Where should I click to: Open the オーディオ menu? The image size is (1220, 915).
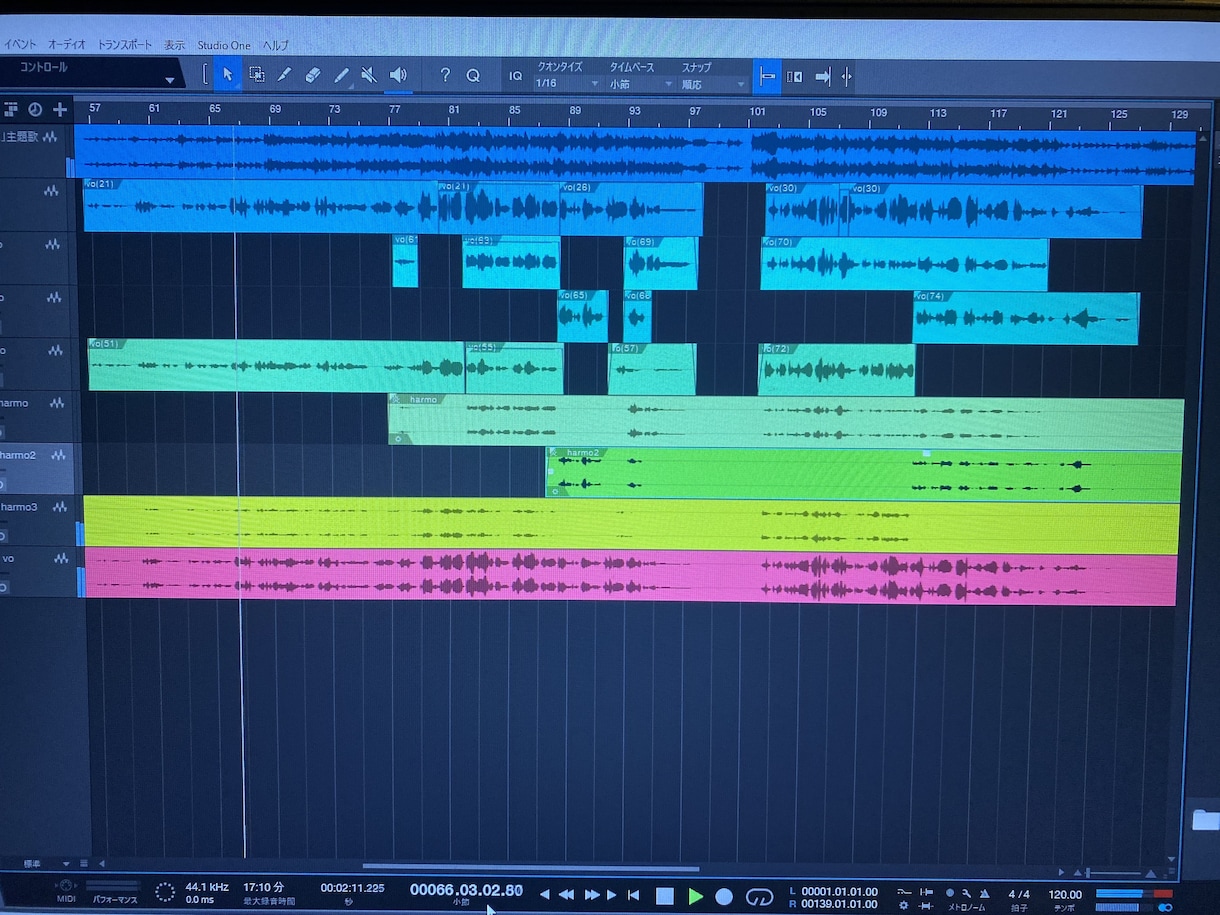[x=67, y=45]
